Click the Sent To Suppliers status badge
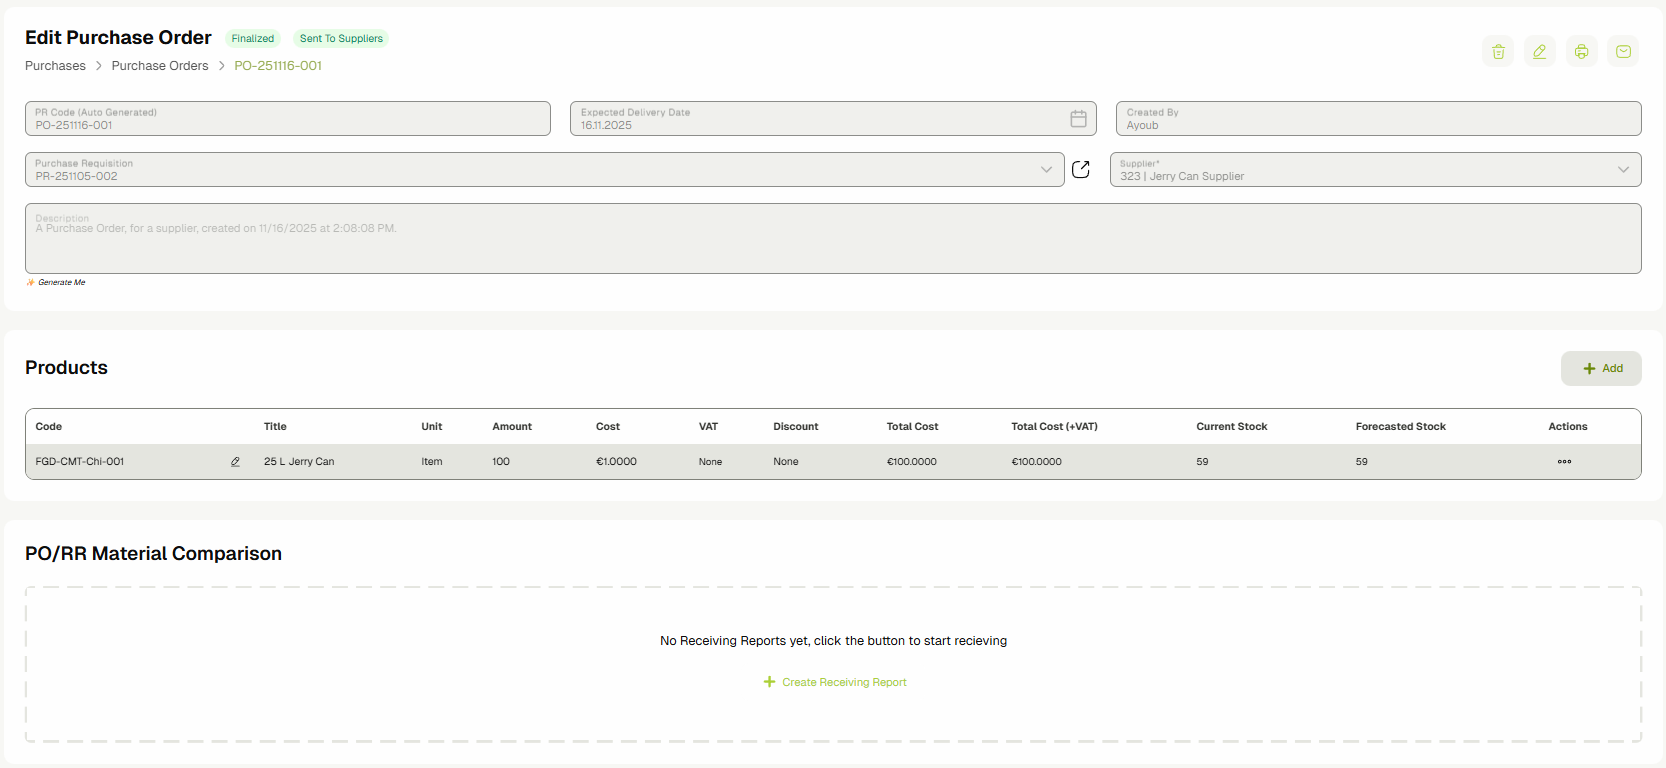Screen dimensions: 1666x768 coord(341,39)
